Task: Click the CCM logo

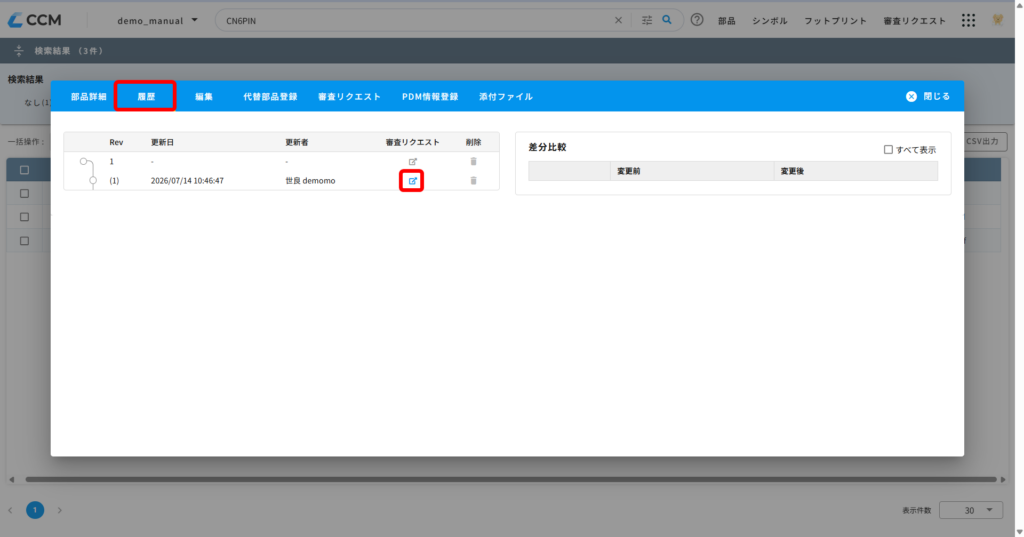Action: coord(35,20)
